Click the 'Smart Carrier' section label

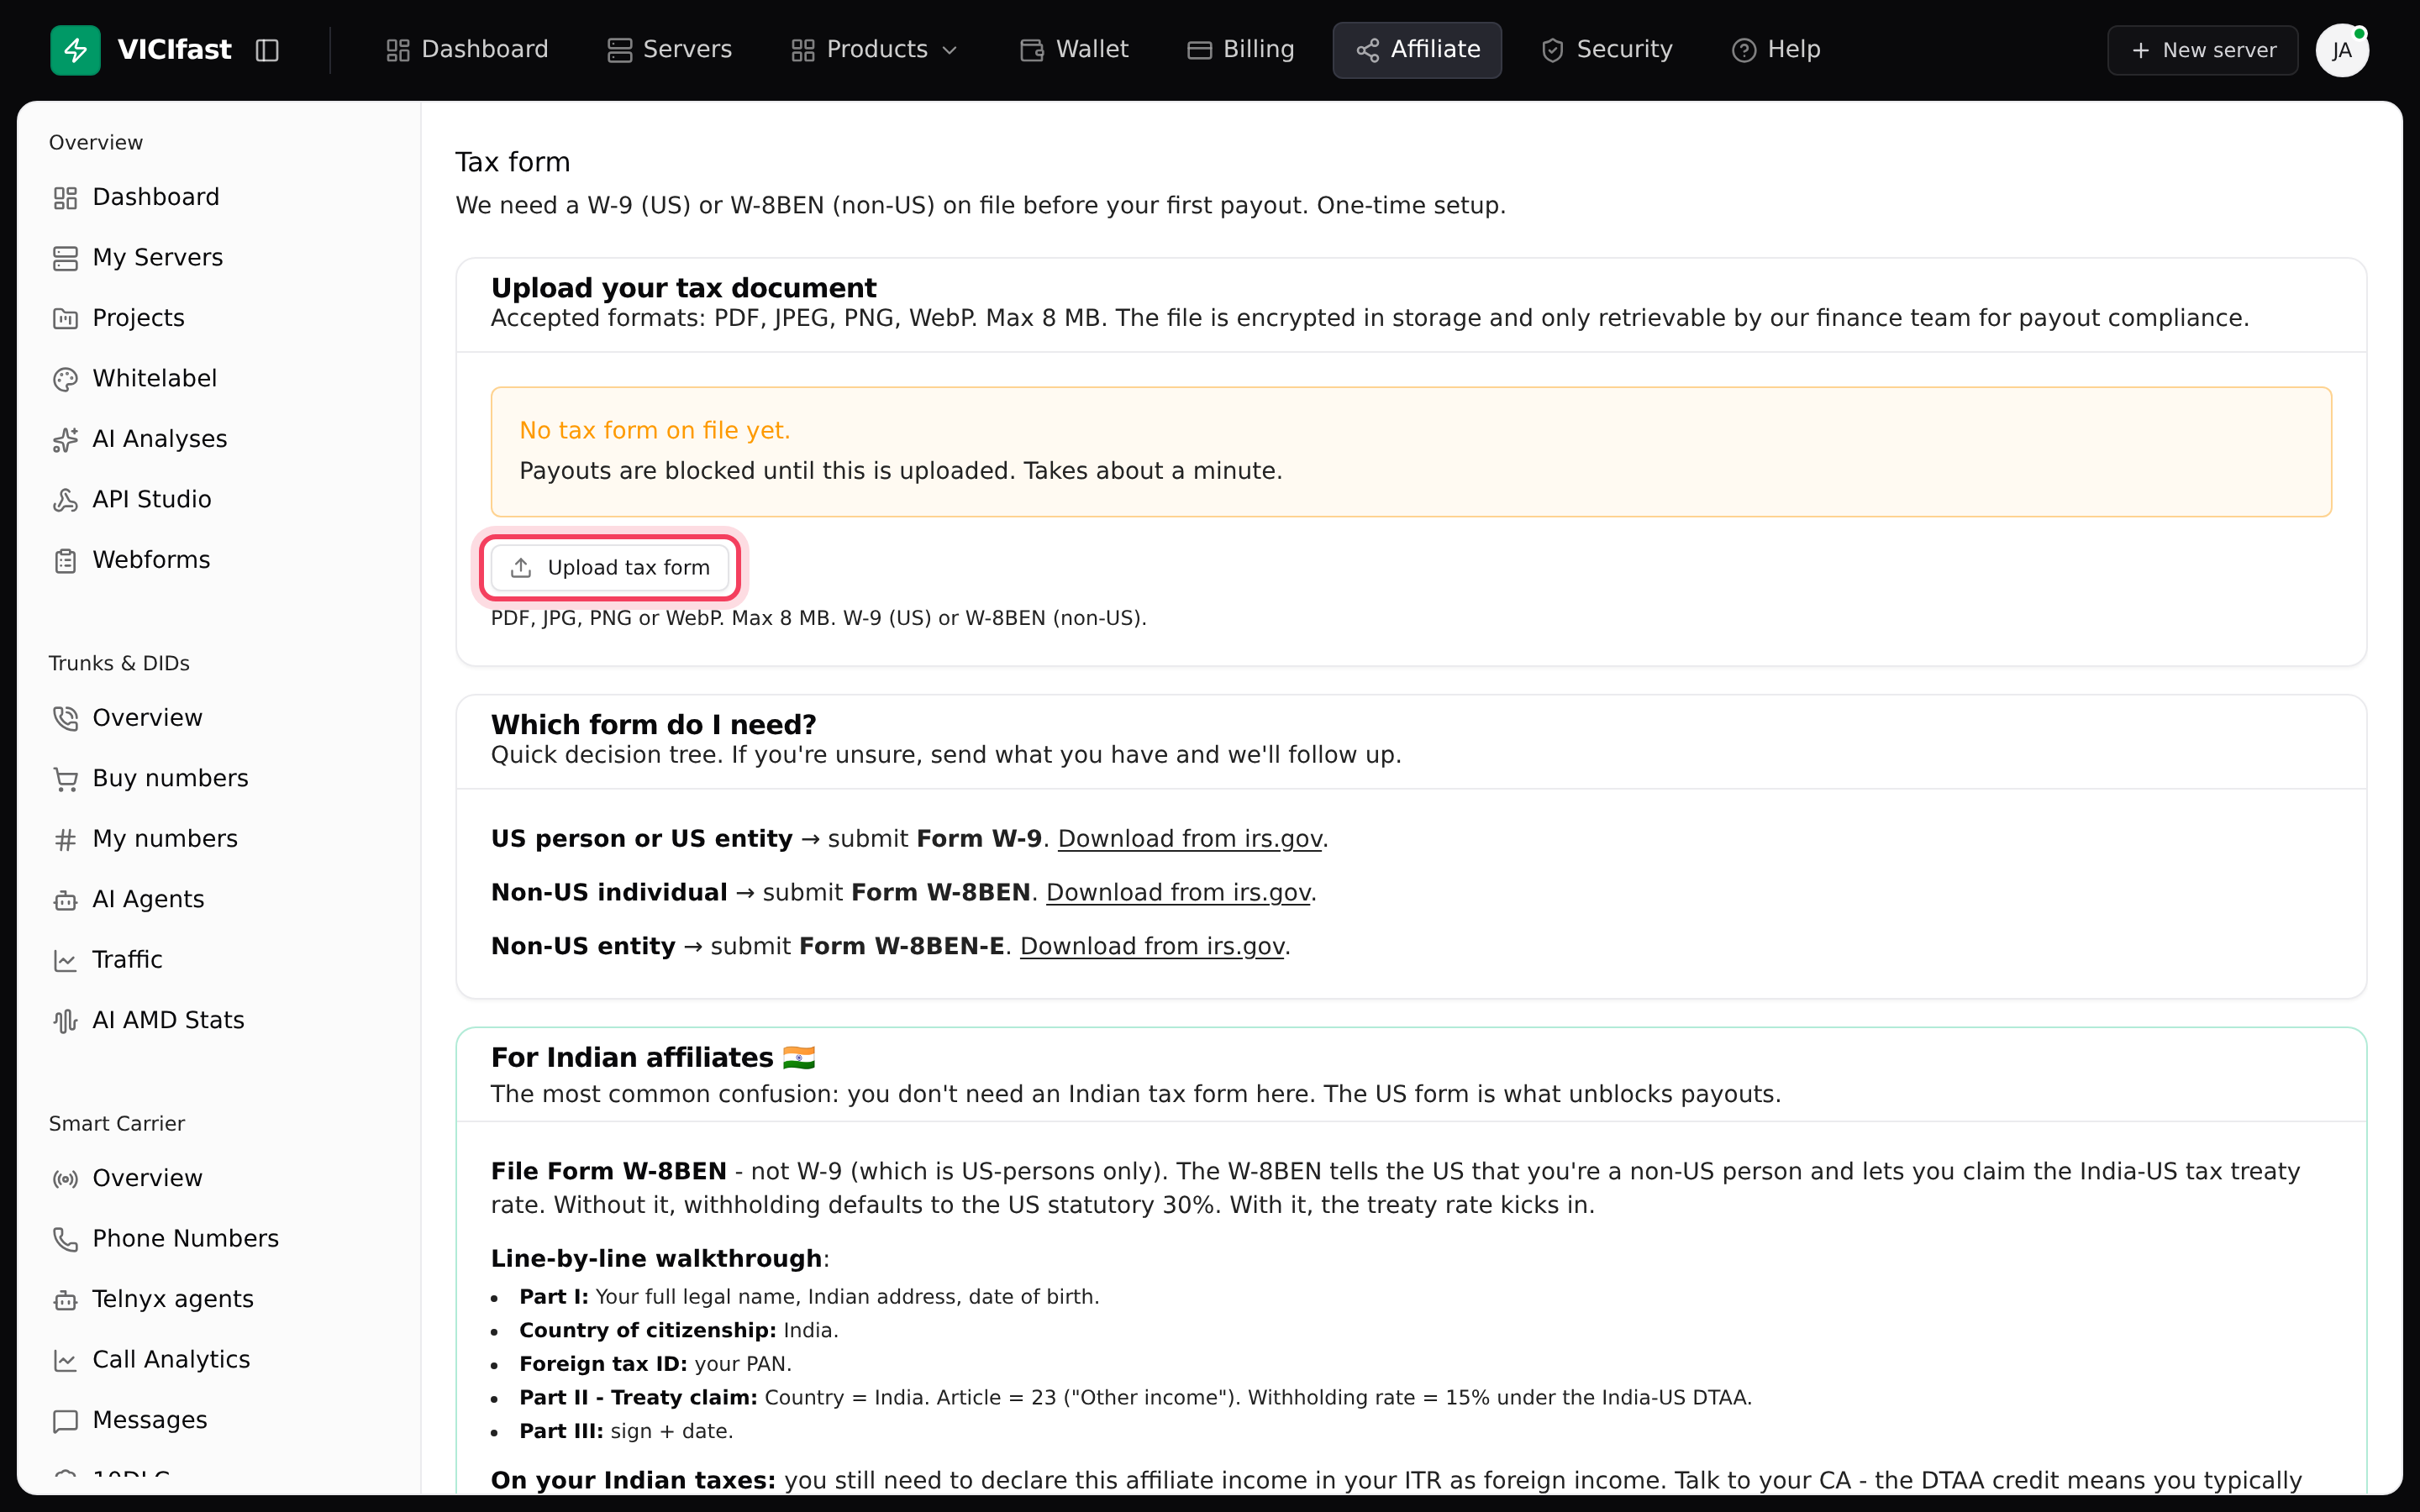pyautogui.click(x=117, y=1124)
